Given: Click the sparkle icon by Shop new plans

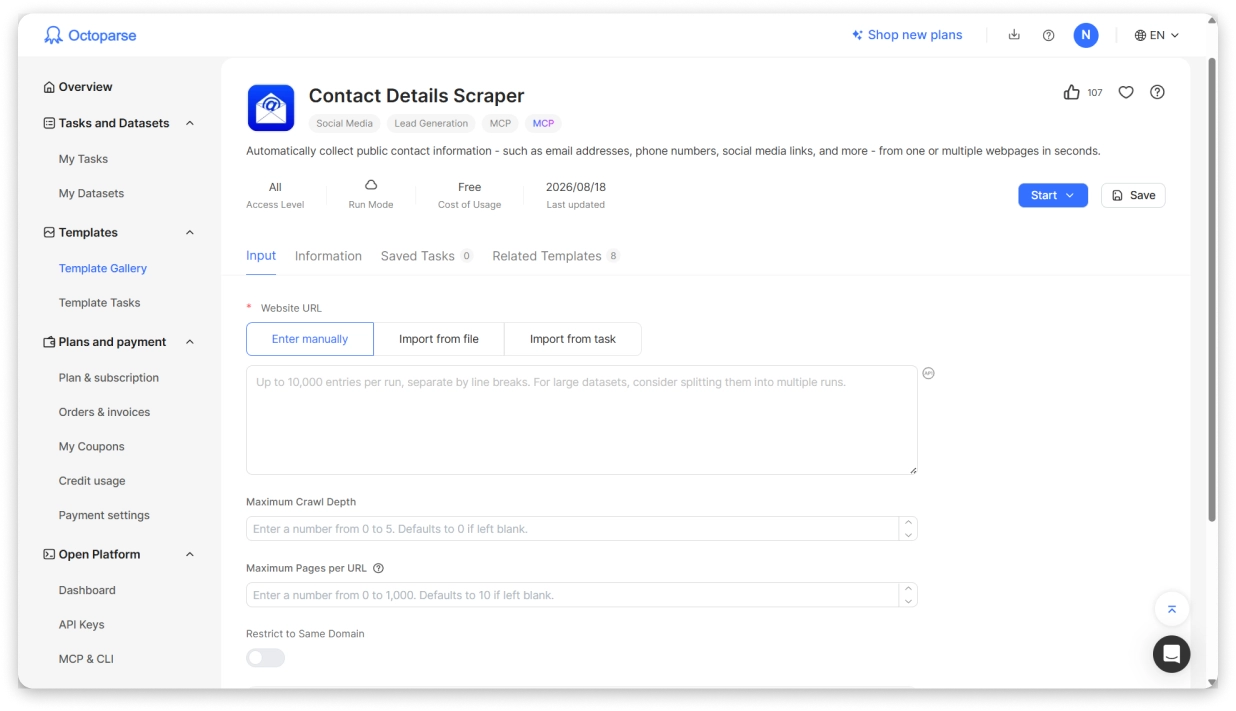Looking at the screenshot, I should pyautogui.click(x=857, y=35).
